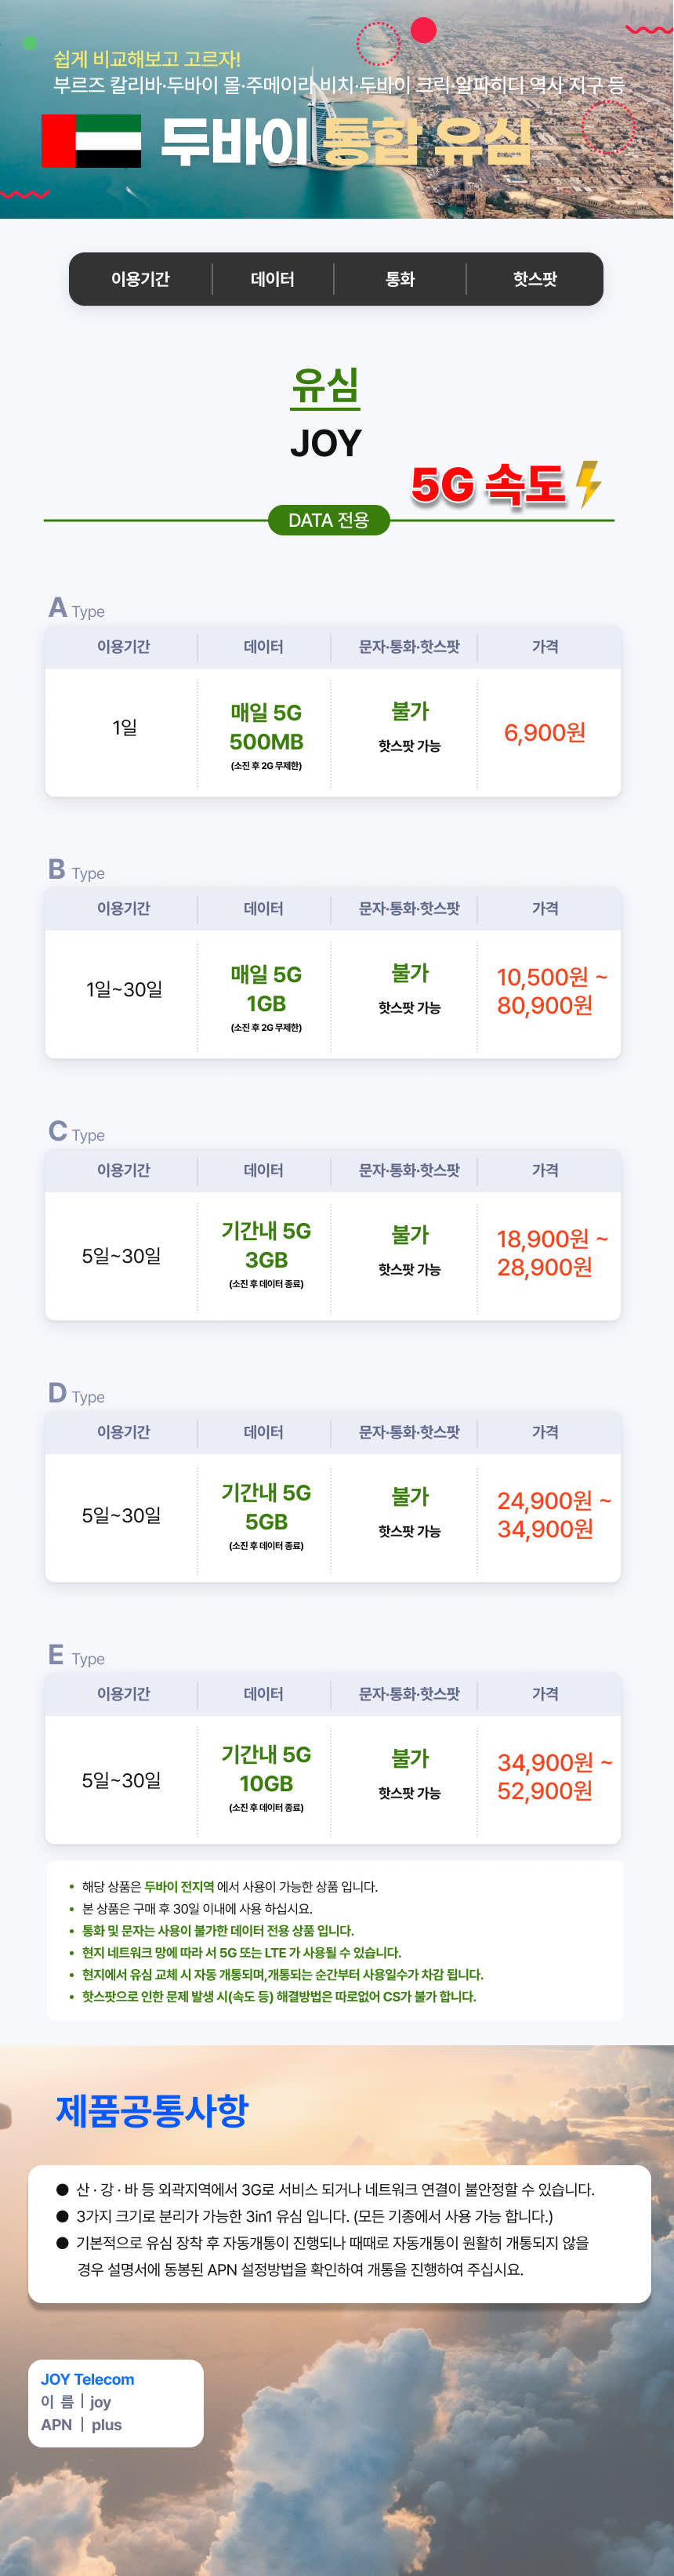
Task: Select the 이용기간 tab in the dark navigation bar
Action: tap(140, 279)
